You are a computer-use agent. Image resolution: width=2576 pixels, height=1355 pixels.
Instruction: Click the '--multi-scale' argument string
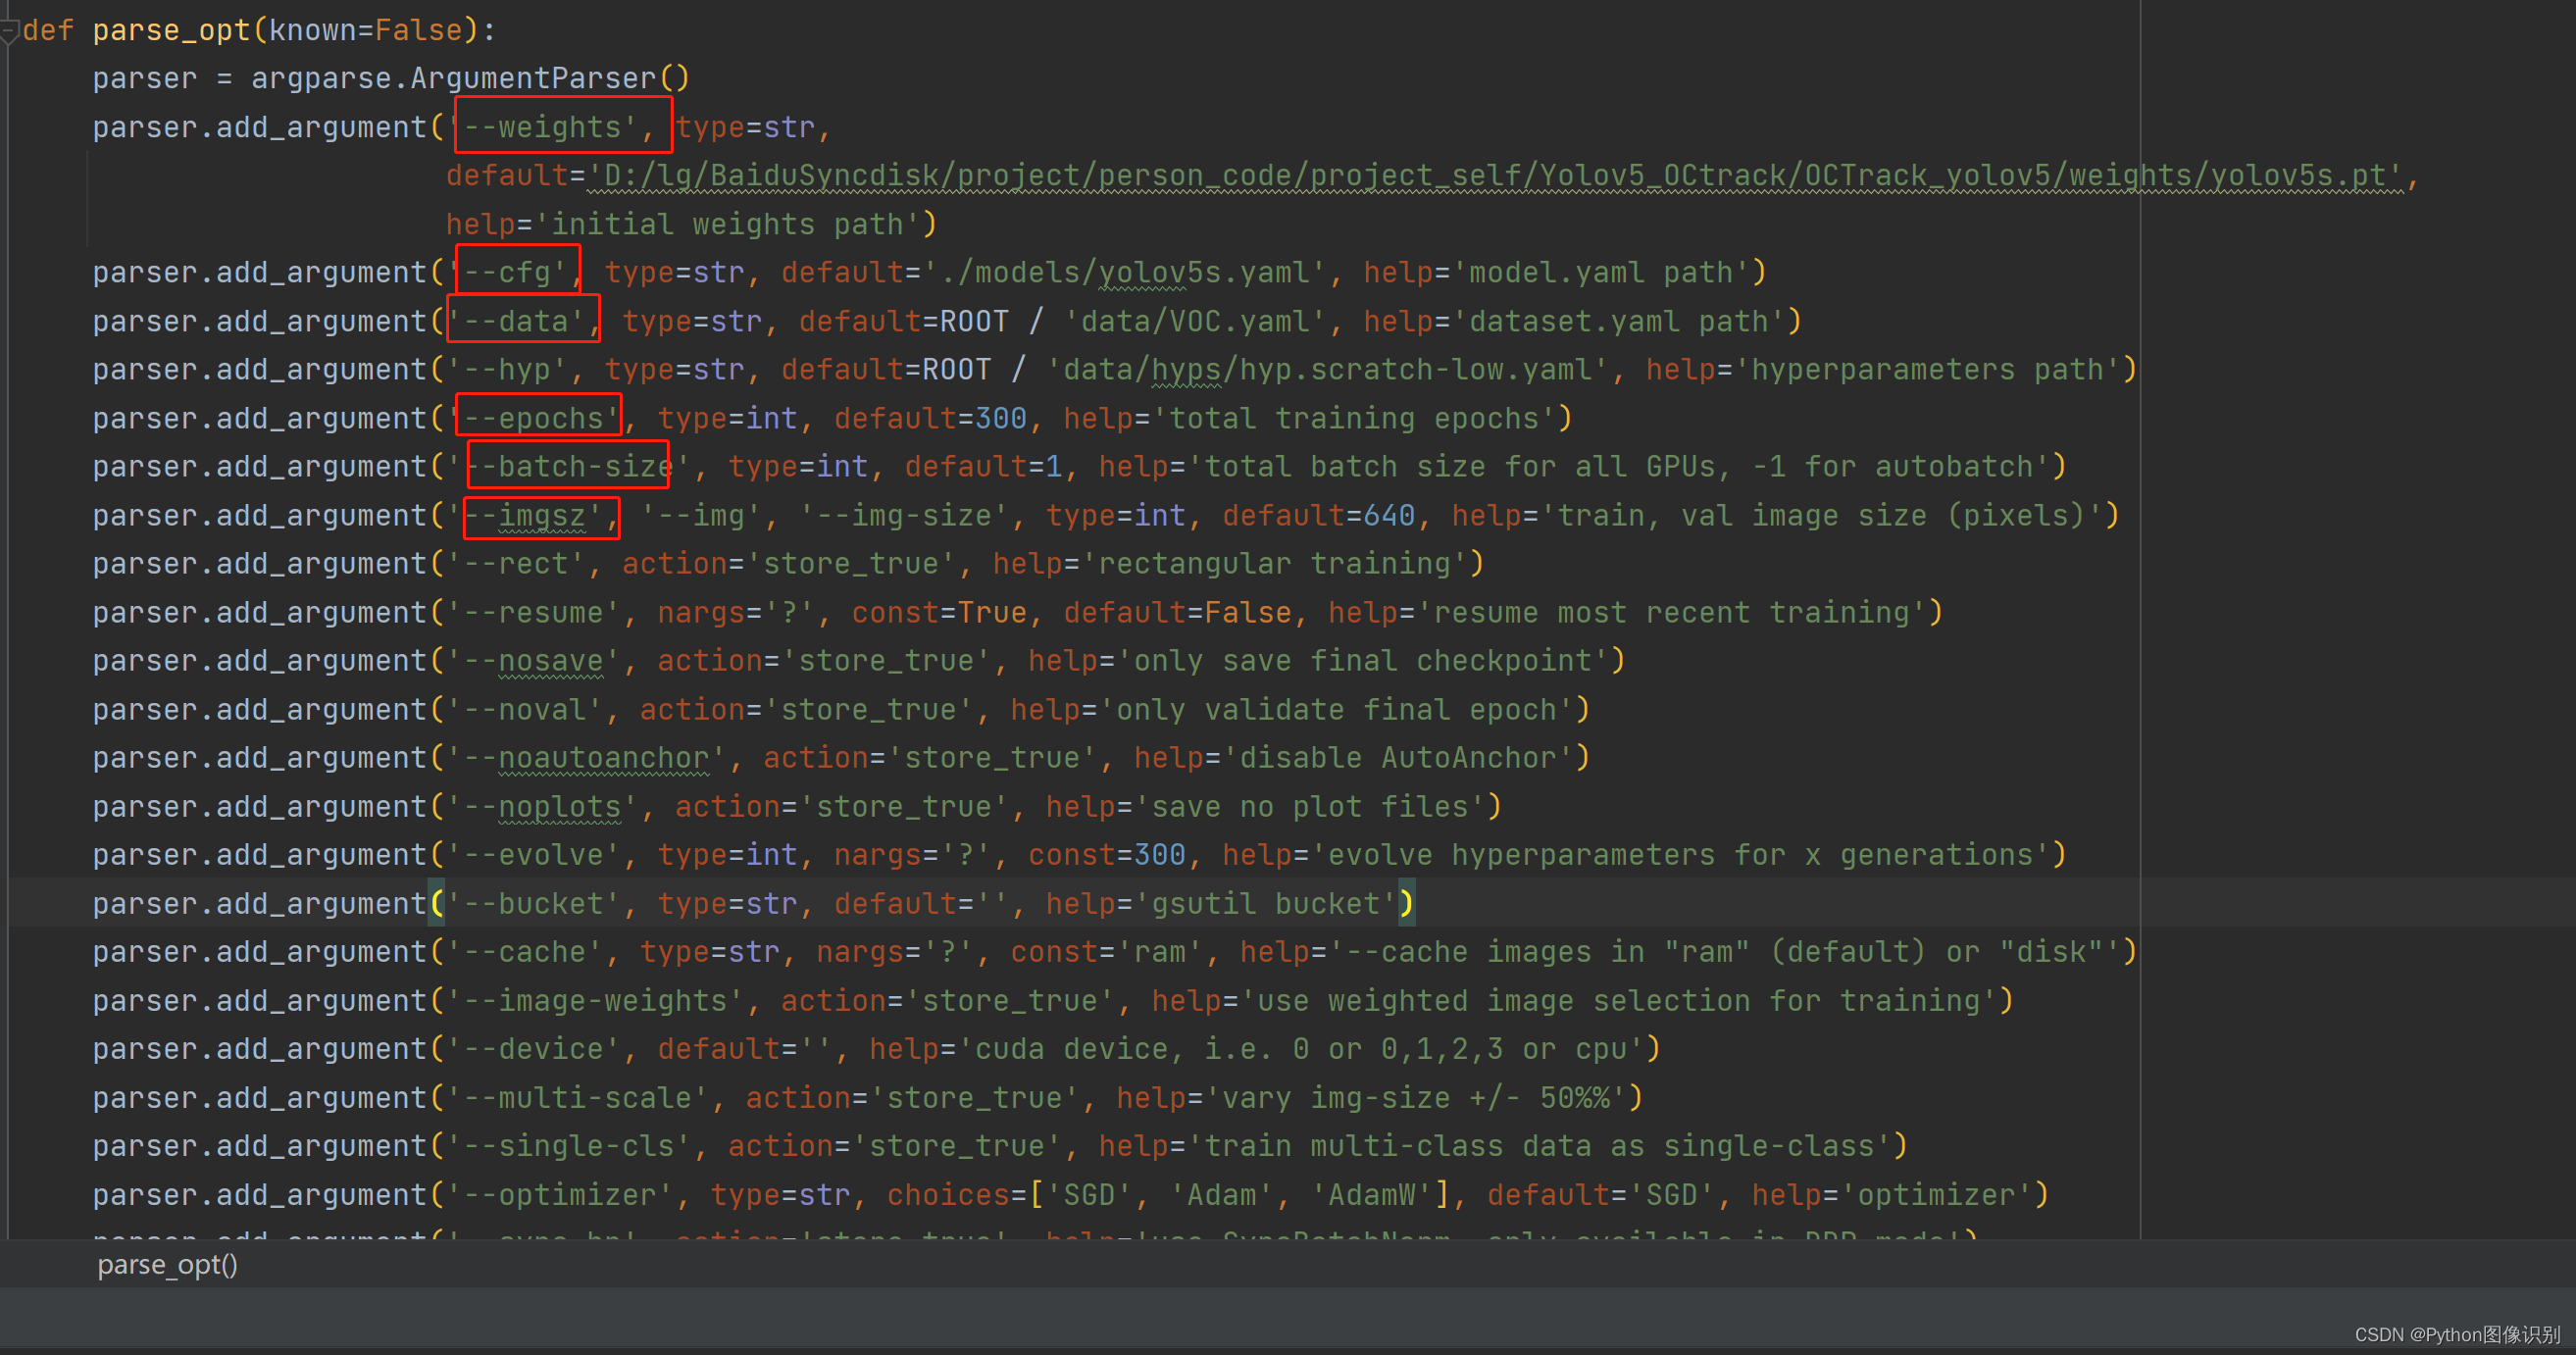point(578,1097)
